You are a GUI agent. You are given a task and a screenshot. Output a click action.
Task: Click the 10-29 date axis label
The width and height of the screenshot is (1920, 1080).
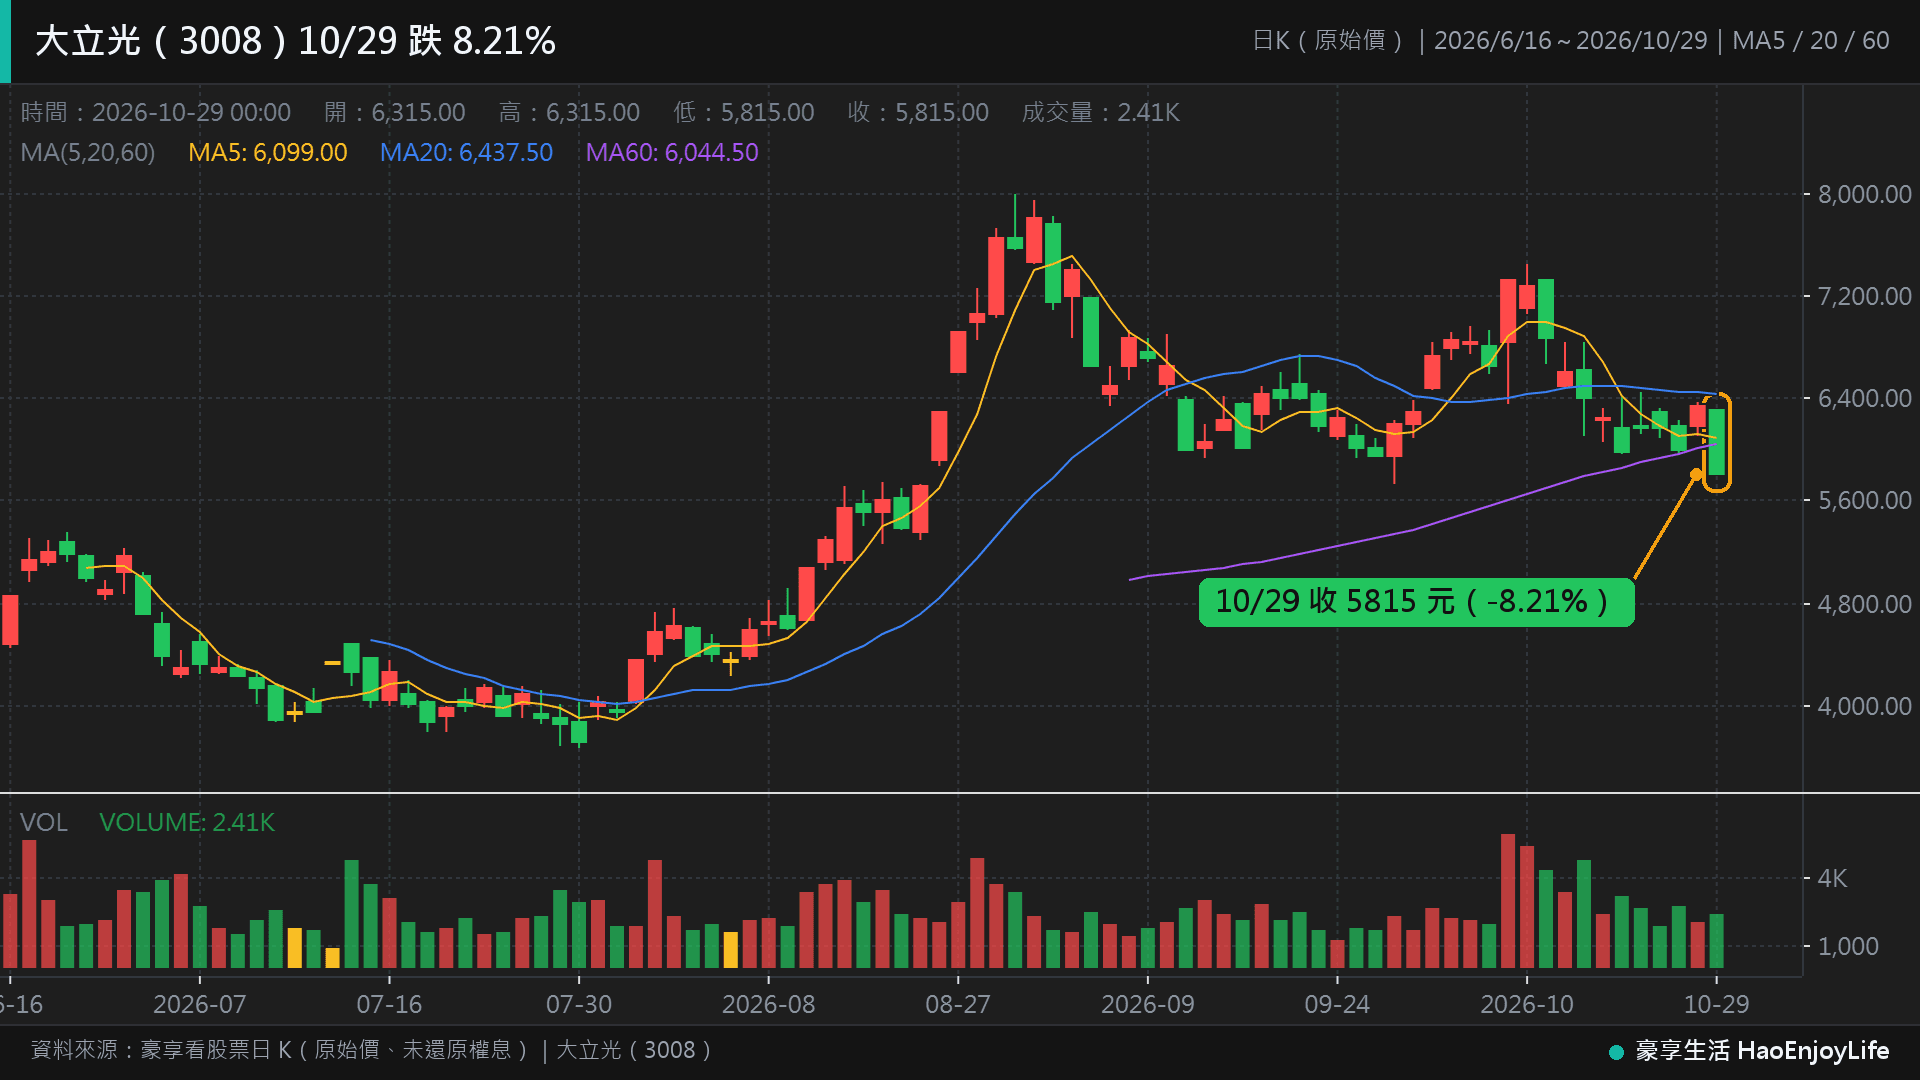[1717, 1004]
